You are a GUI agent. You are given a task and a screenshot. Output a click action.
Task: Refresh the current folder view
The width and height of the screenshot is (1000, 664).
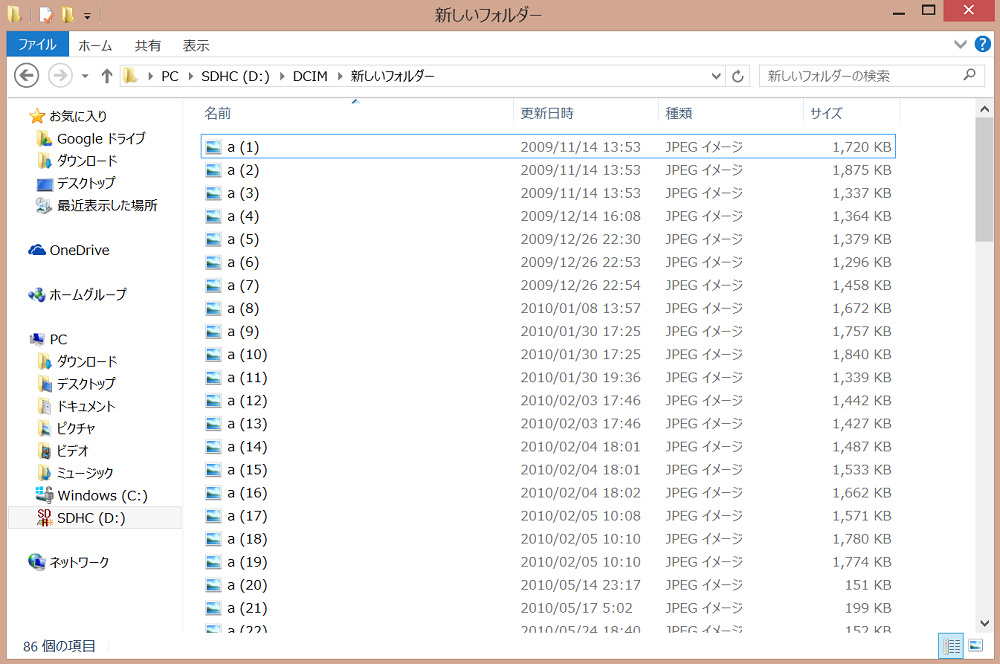739,76
